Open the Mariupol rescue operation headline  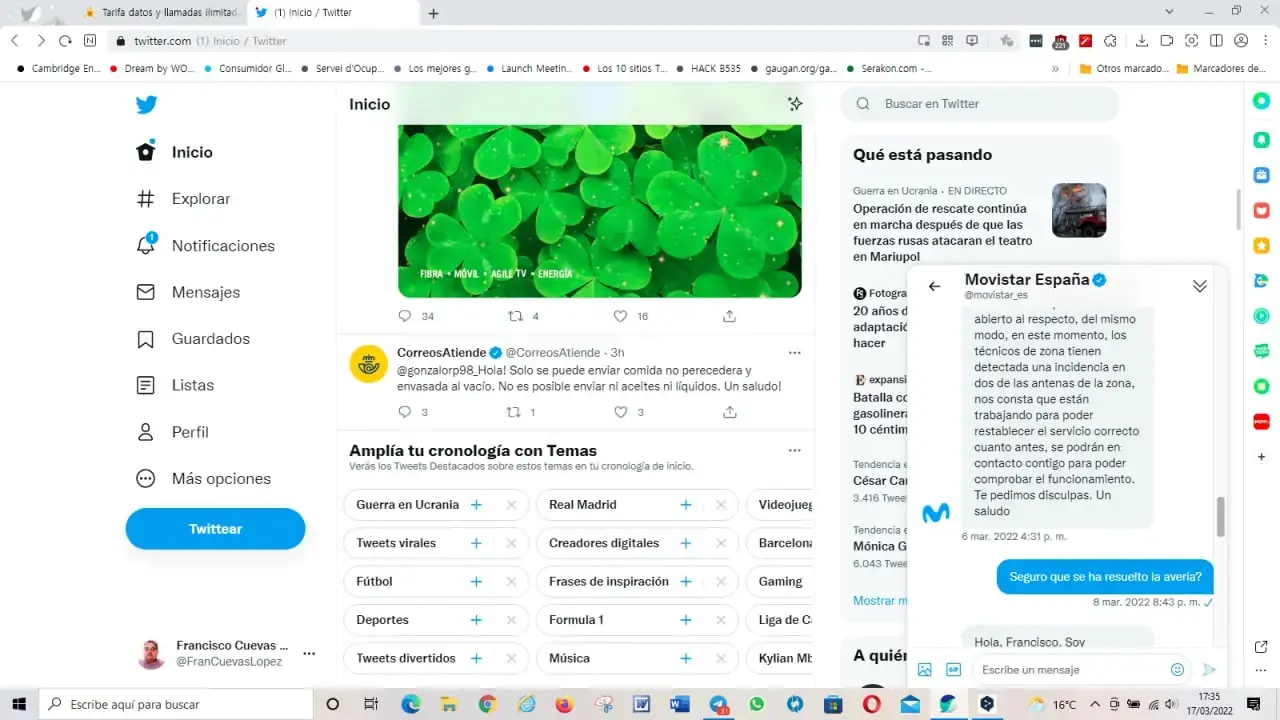pyautogui.click(x=940, y=233)
